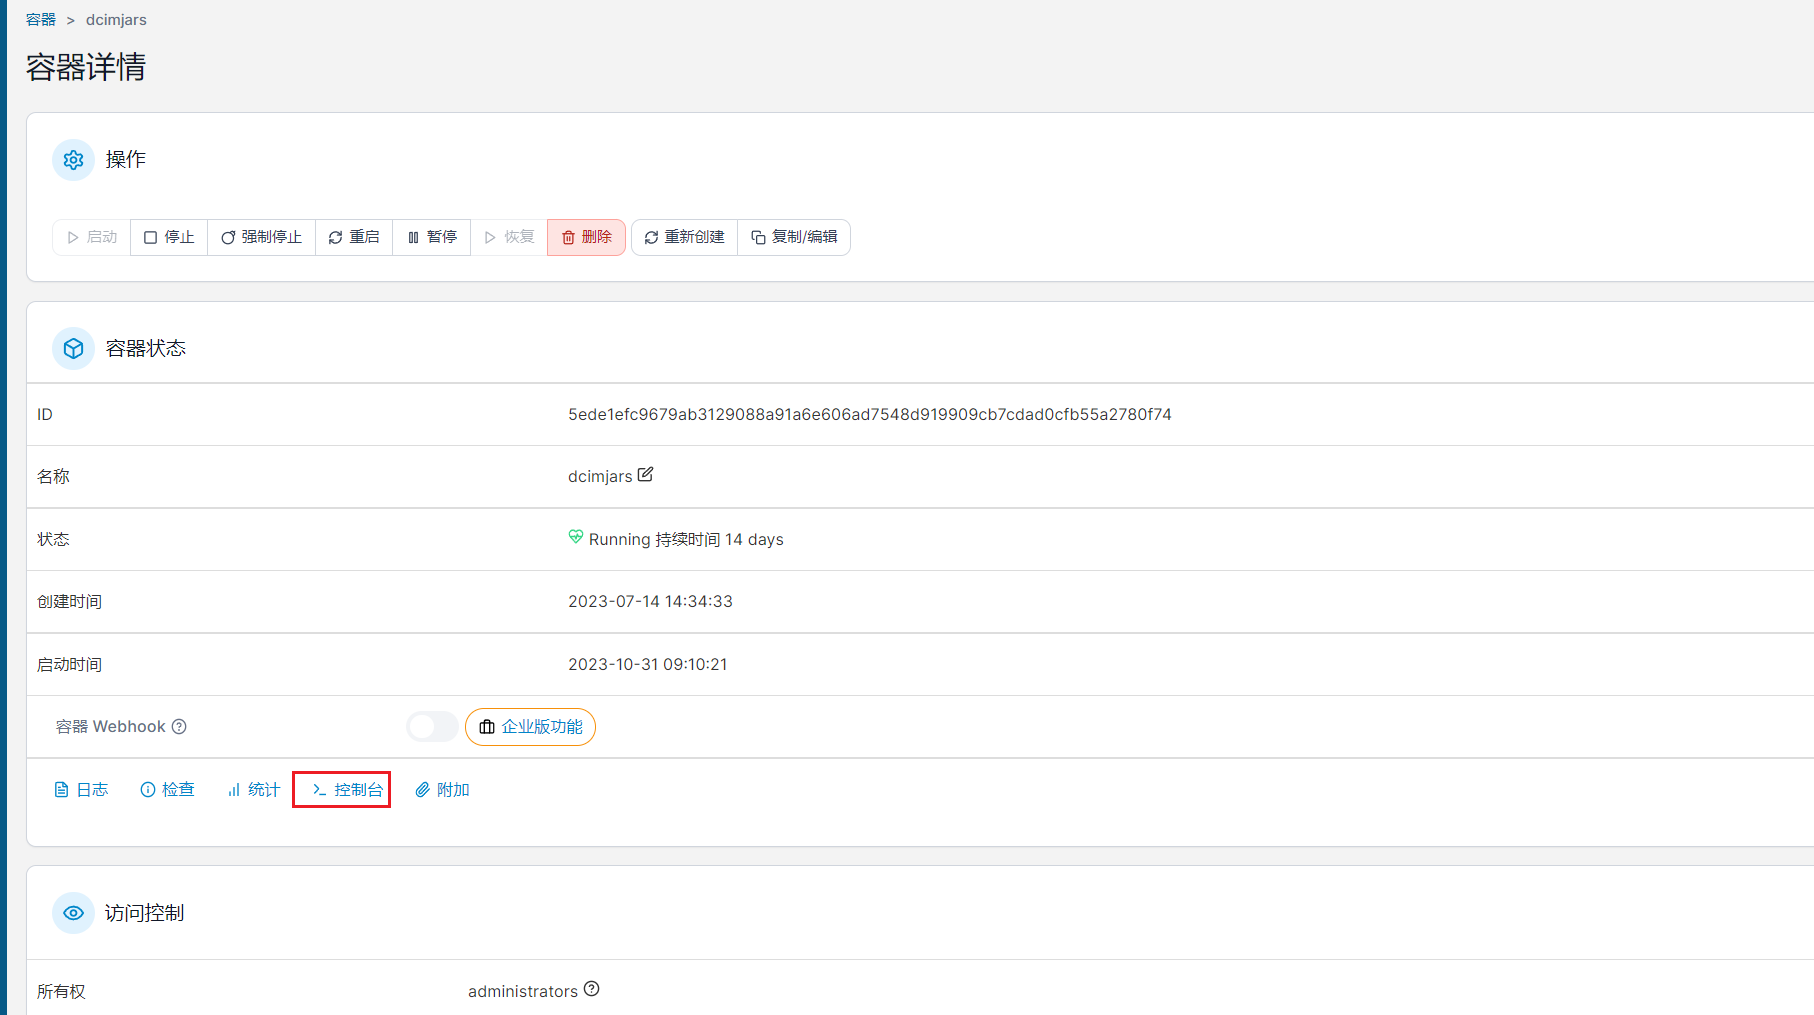Image resolution: width=1814 pixels, height=1015 pixels.
Task: Click the start time 2023-10-31 09:10:21
Action: pyautogui.click(x=648, y=665)
